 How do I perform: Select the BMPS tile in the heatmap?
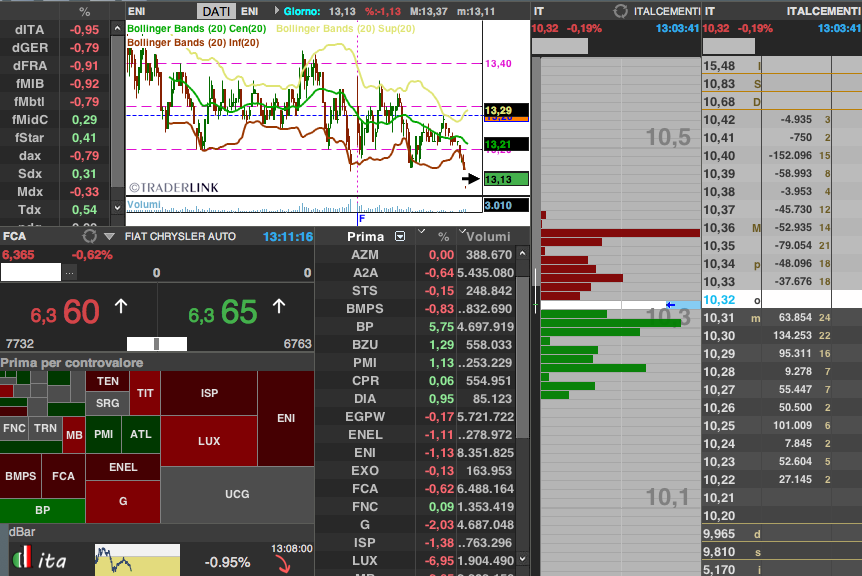[20, 476]
